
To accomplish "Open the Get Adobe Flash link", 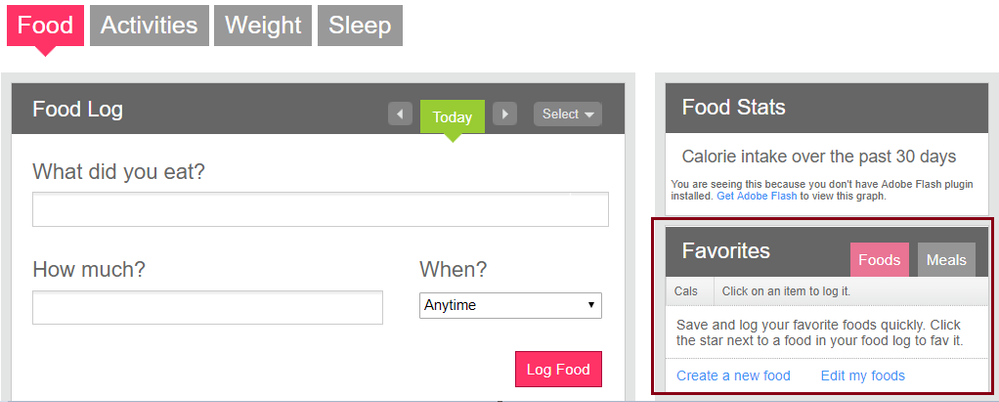I will click(757, 196).
